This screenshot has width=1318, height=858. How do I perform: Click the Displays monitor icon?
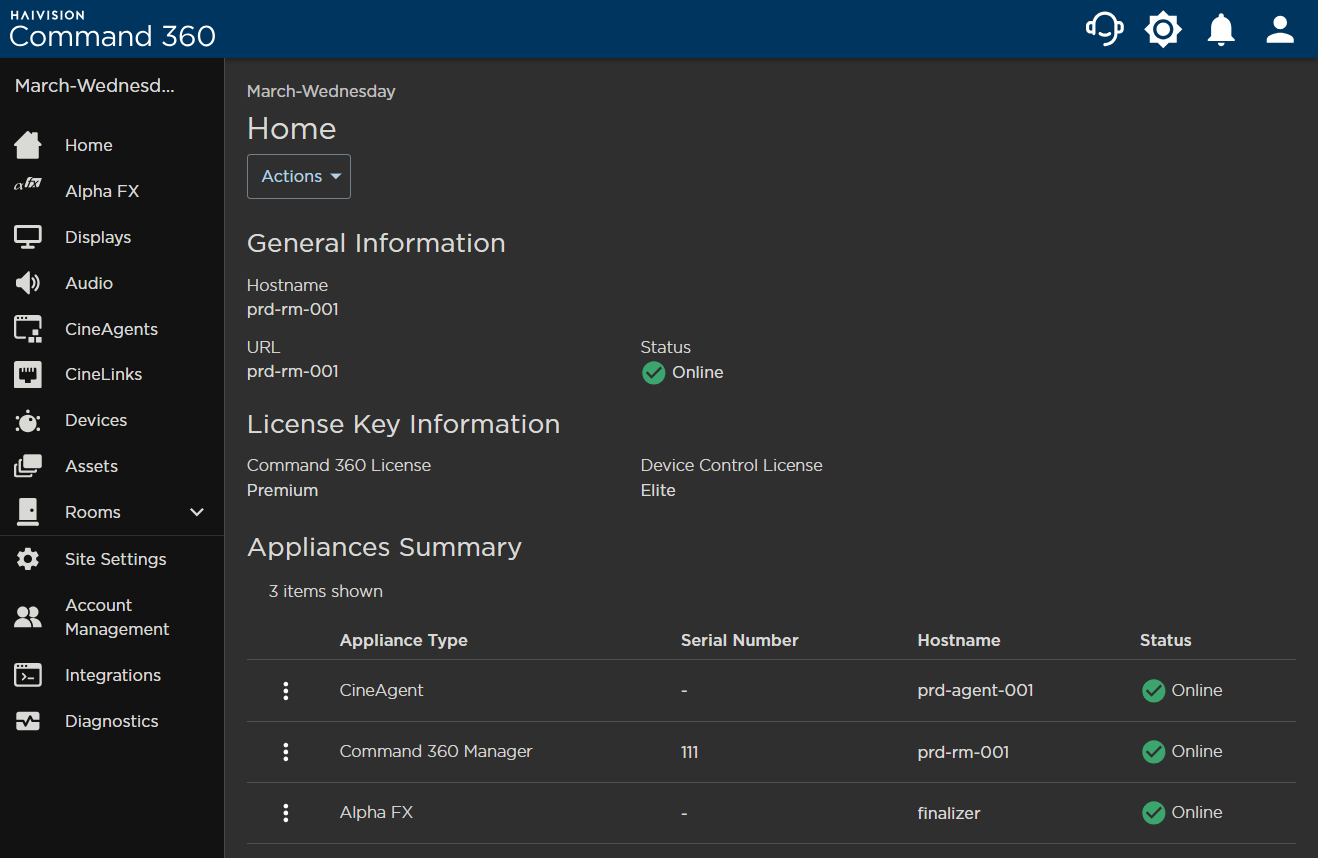pos(28,237)
